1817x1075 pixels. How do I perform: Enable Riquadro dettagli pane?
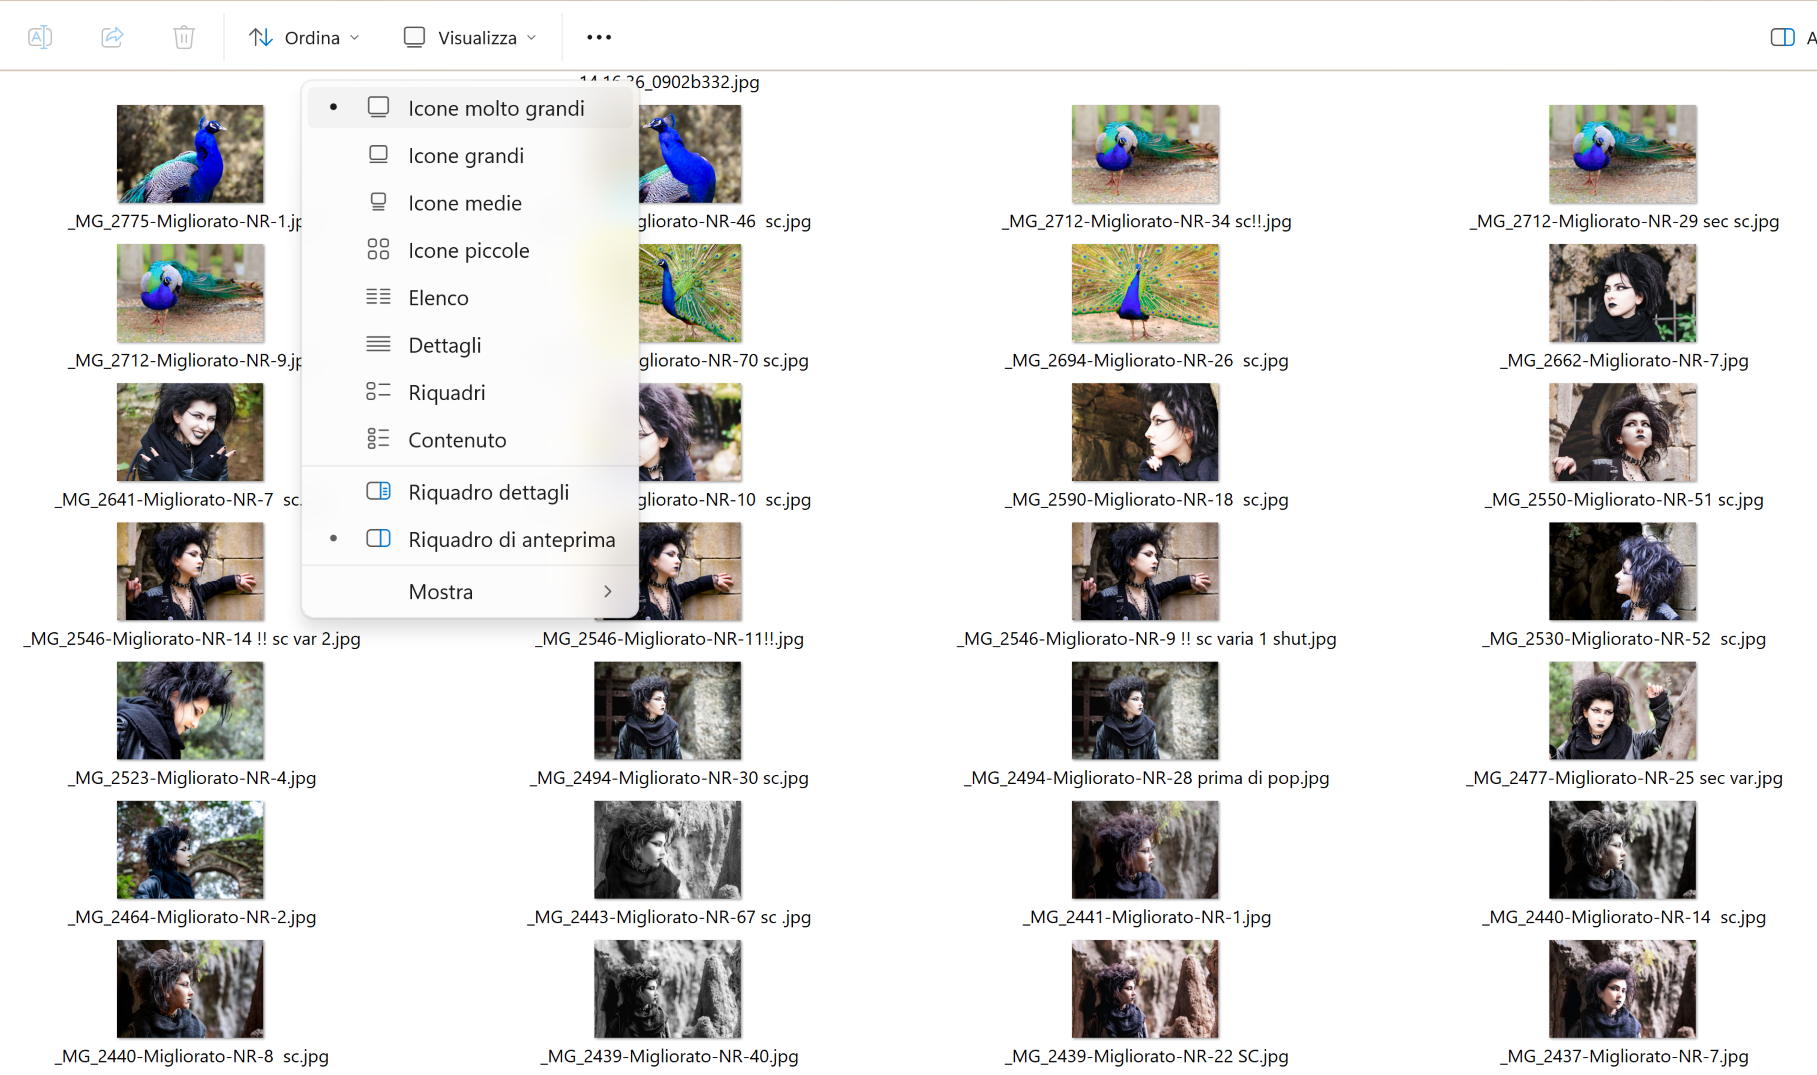(470, 492)
